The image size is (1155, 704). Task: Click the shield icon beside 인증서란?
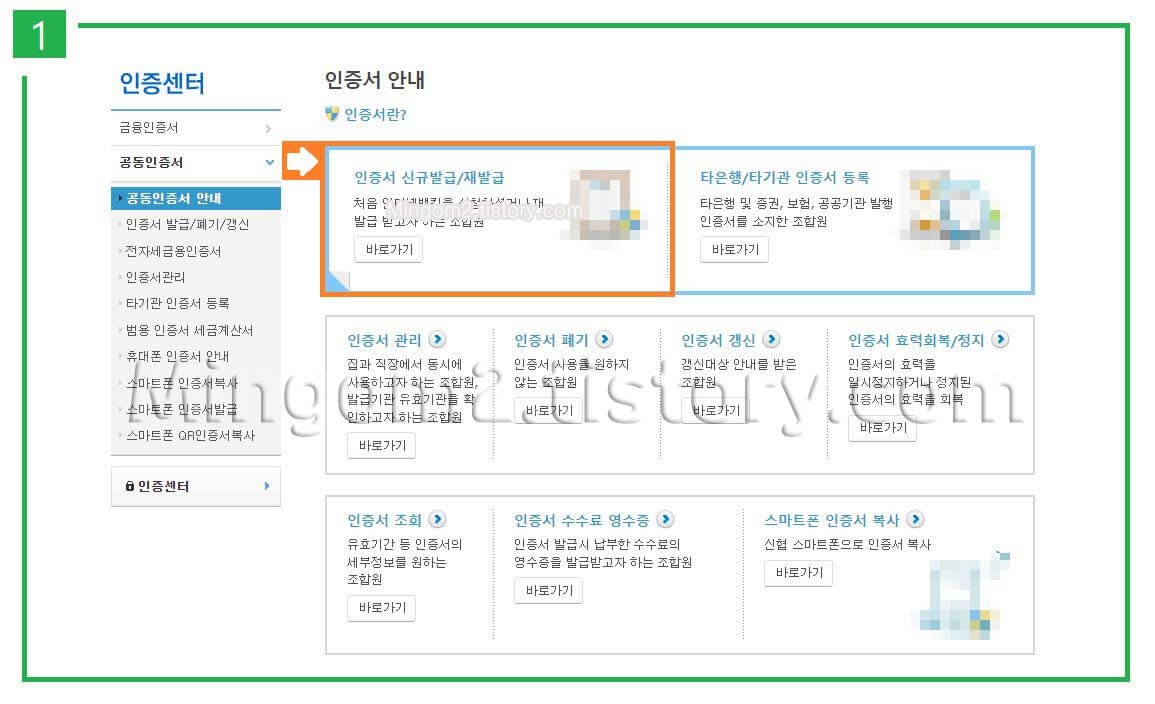[x=331, y=115]
